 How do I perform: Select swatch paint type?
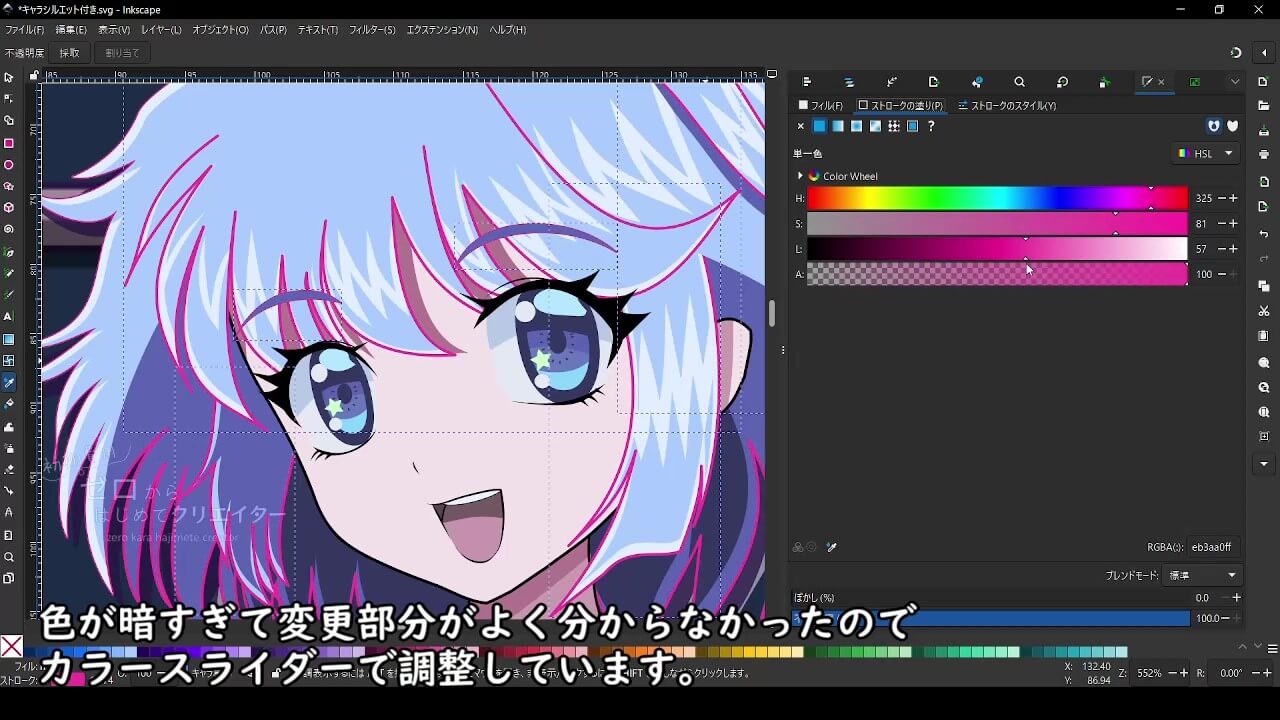(x=912, y=126)
